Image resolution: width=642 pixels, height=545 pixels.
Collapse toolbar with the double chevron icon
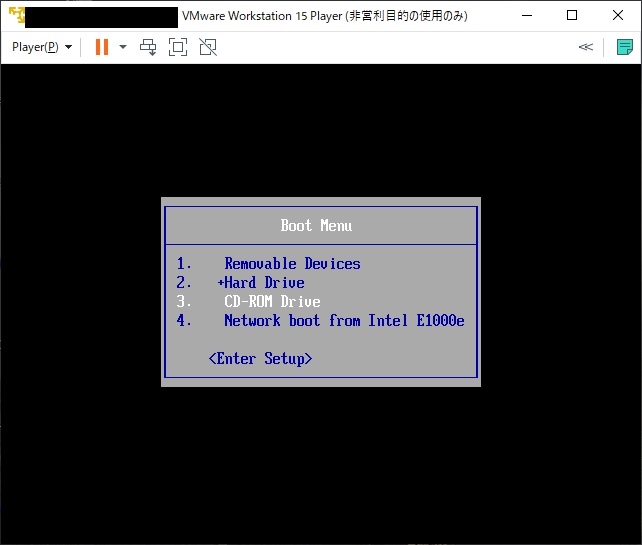pos(585,47)
